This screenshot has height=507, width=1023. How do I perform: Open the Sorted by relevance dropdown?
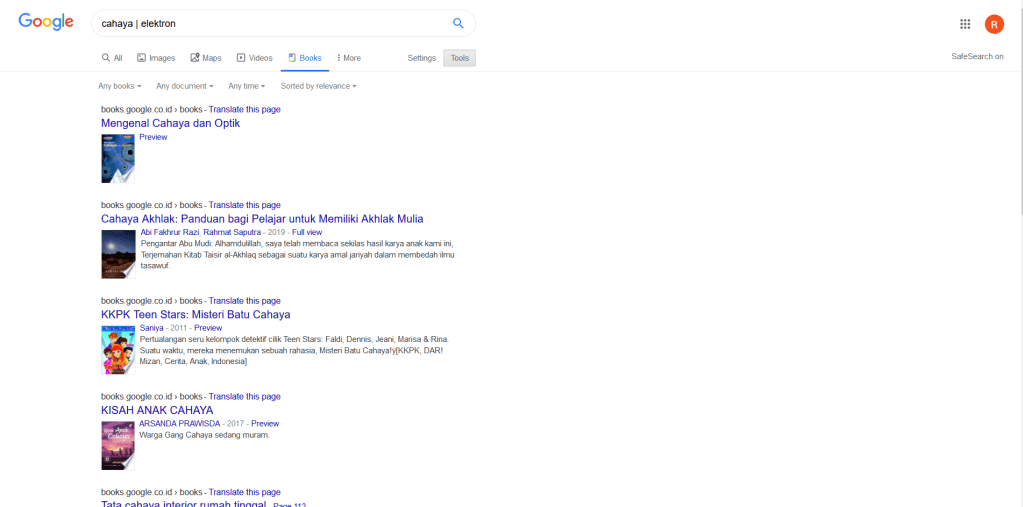click(318, 86)
